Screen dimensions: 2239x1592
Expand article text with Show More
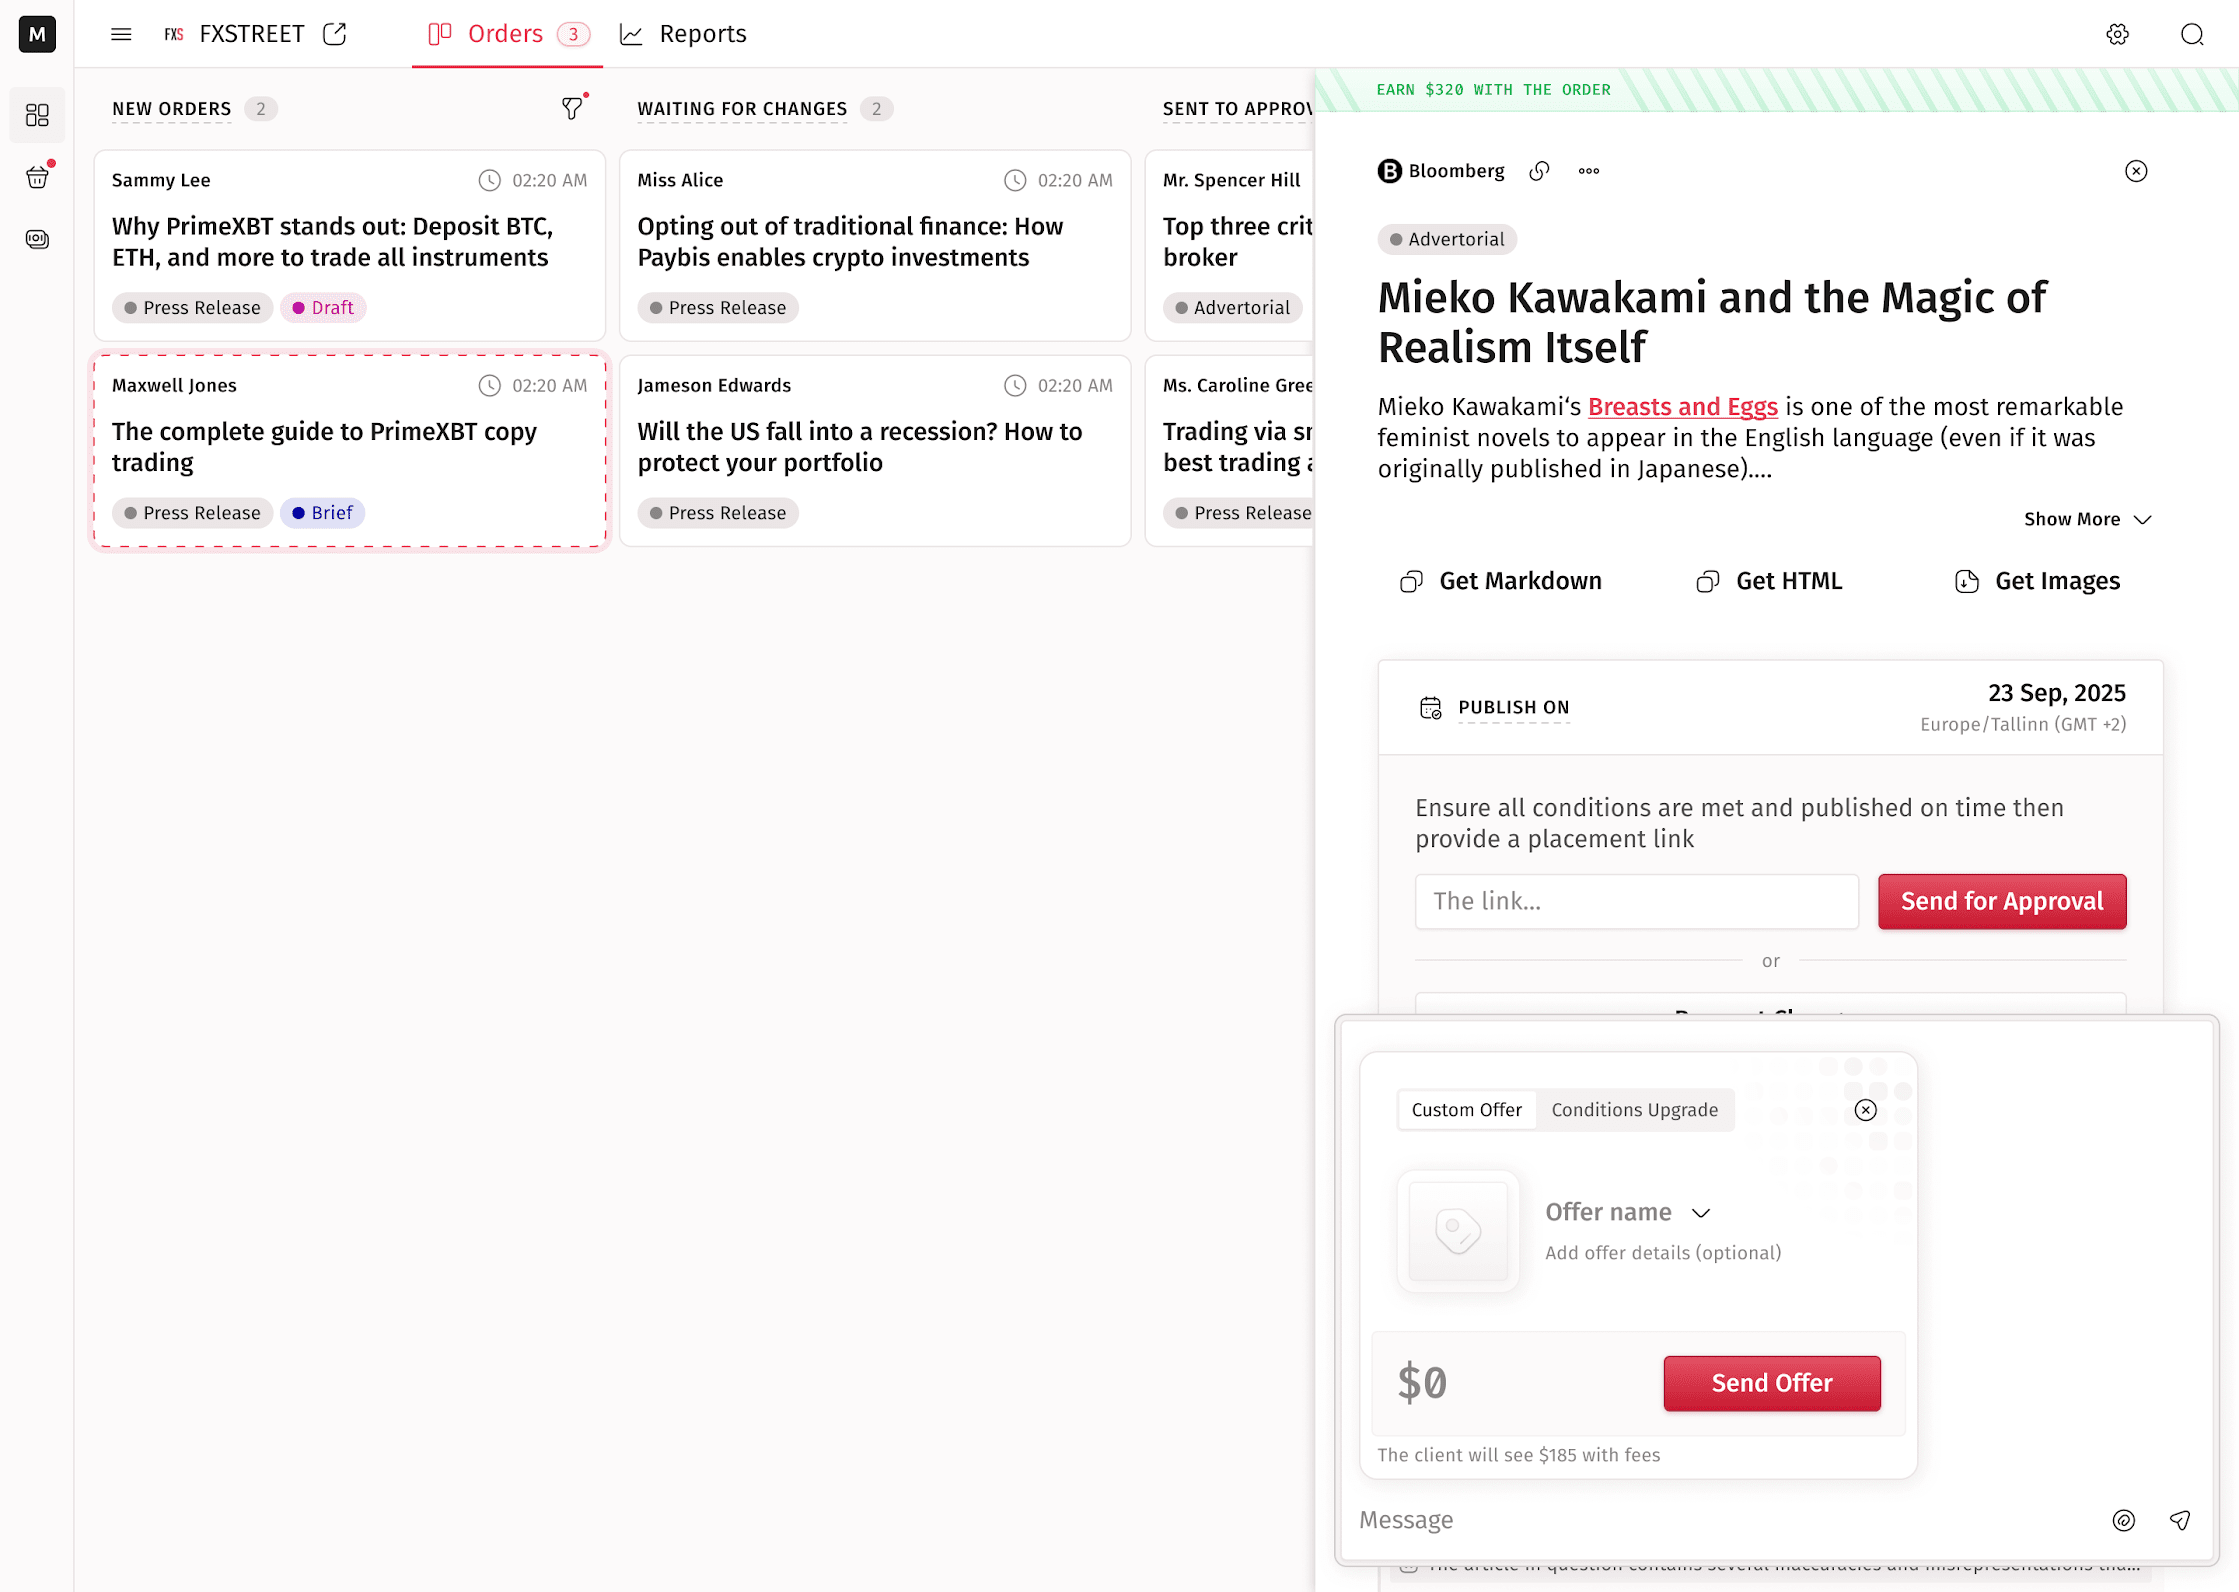coord(2086,519)
